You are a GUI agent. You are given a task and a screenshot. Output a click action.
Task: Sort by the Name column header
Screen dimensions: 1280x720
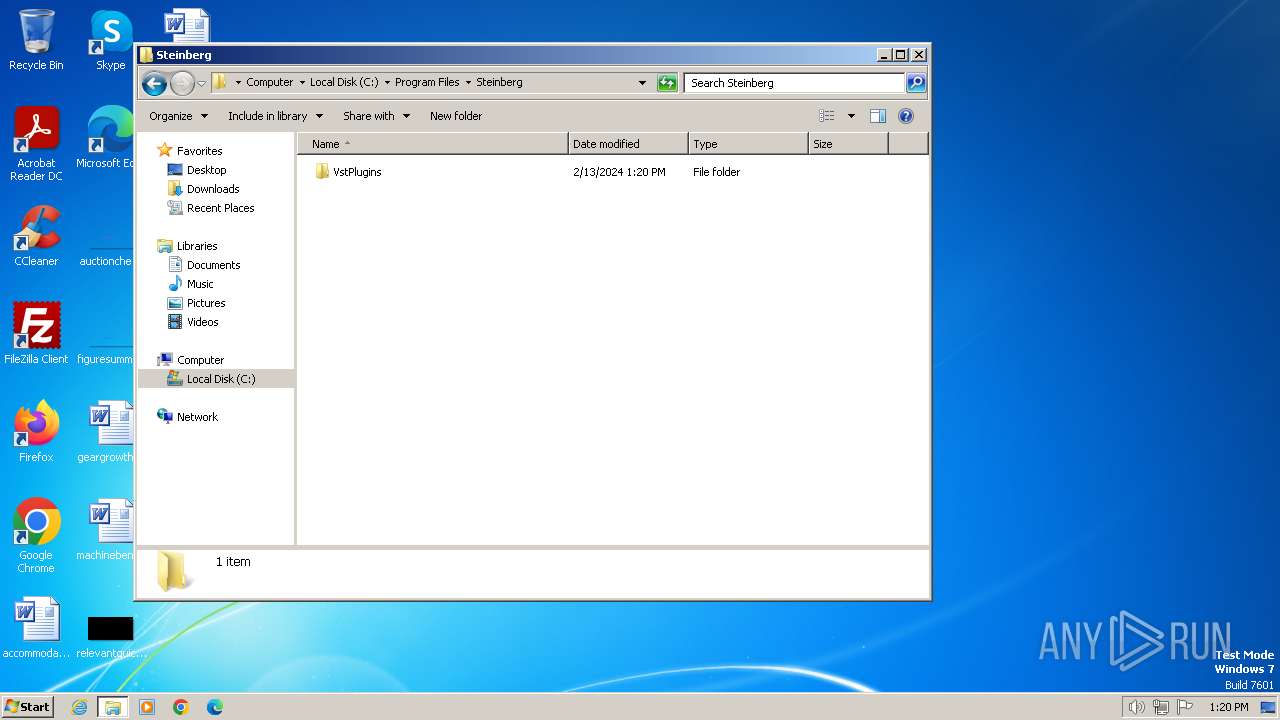pos(433,144)
